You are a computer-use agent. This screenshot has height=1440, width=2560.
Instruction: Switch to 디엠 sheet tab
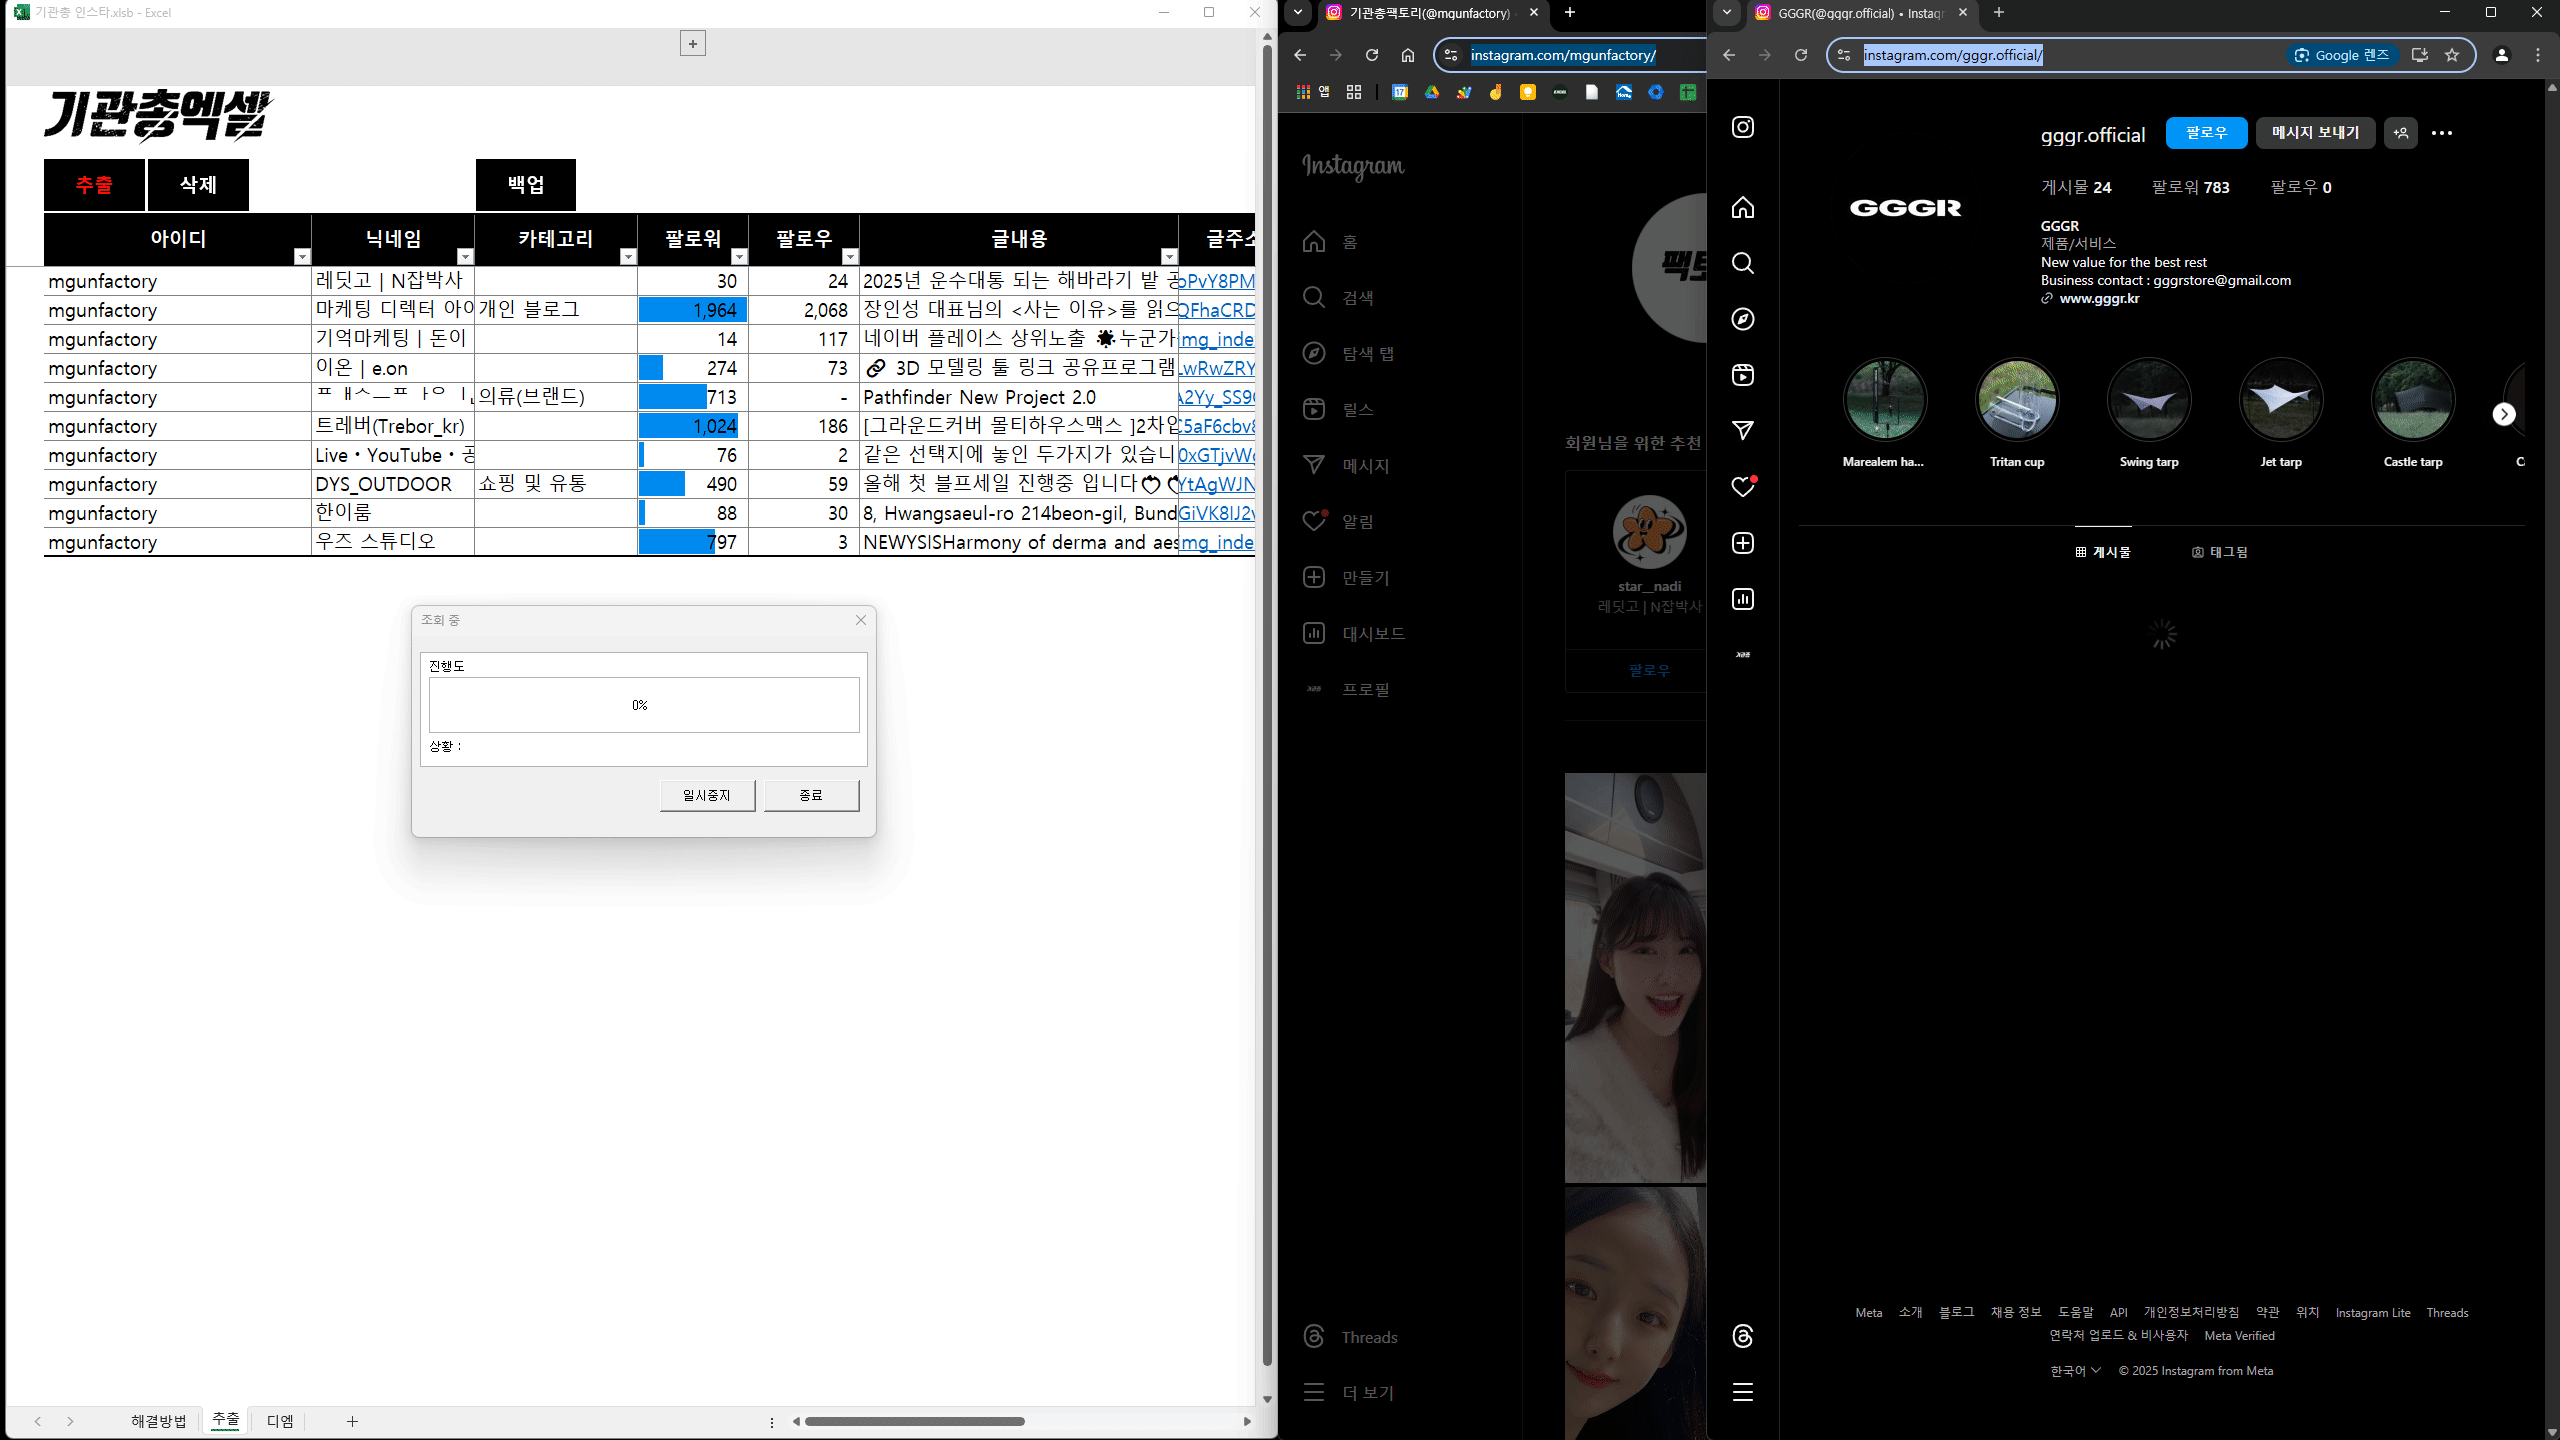(280, 1421)
